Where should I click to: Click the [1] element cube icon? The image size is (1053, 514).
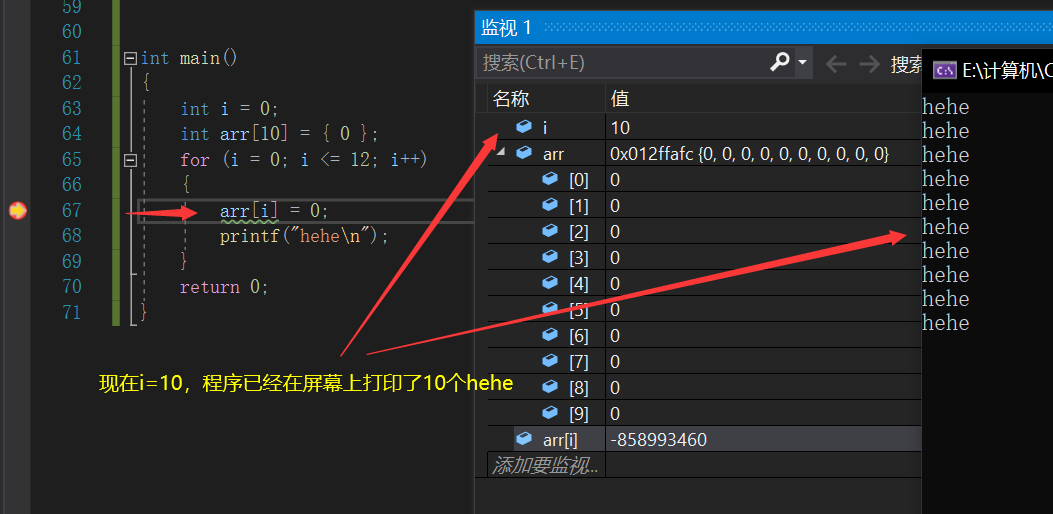click(551, 205)
